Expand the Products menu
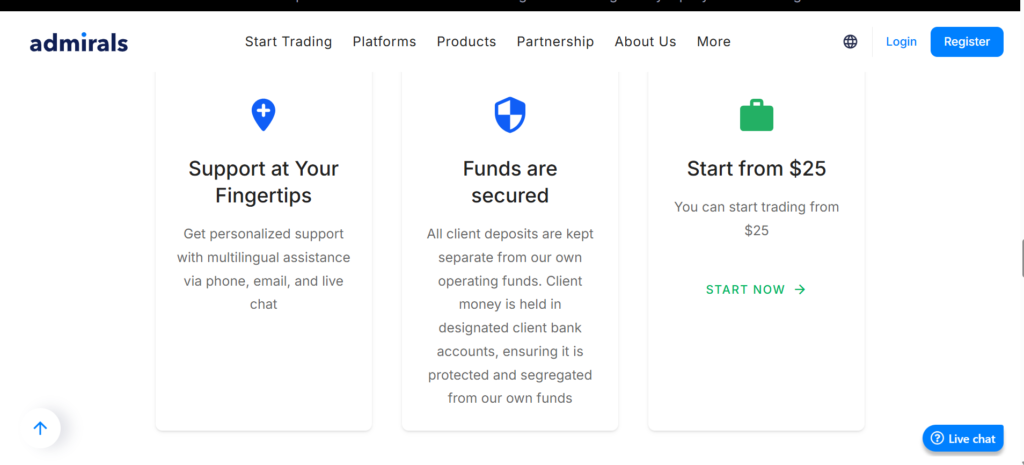The height and width of the screenshot is (465, 1024). point(466,42)
